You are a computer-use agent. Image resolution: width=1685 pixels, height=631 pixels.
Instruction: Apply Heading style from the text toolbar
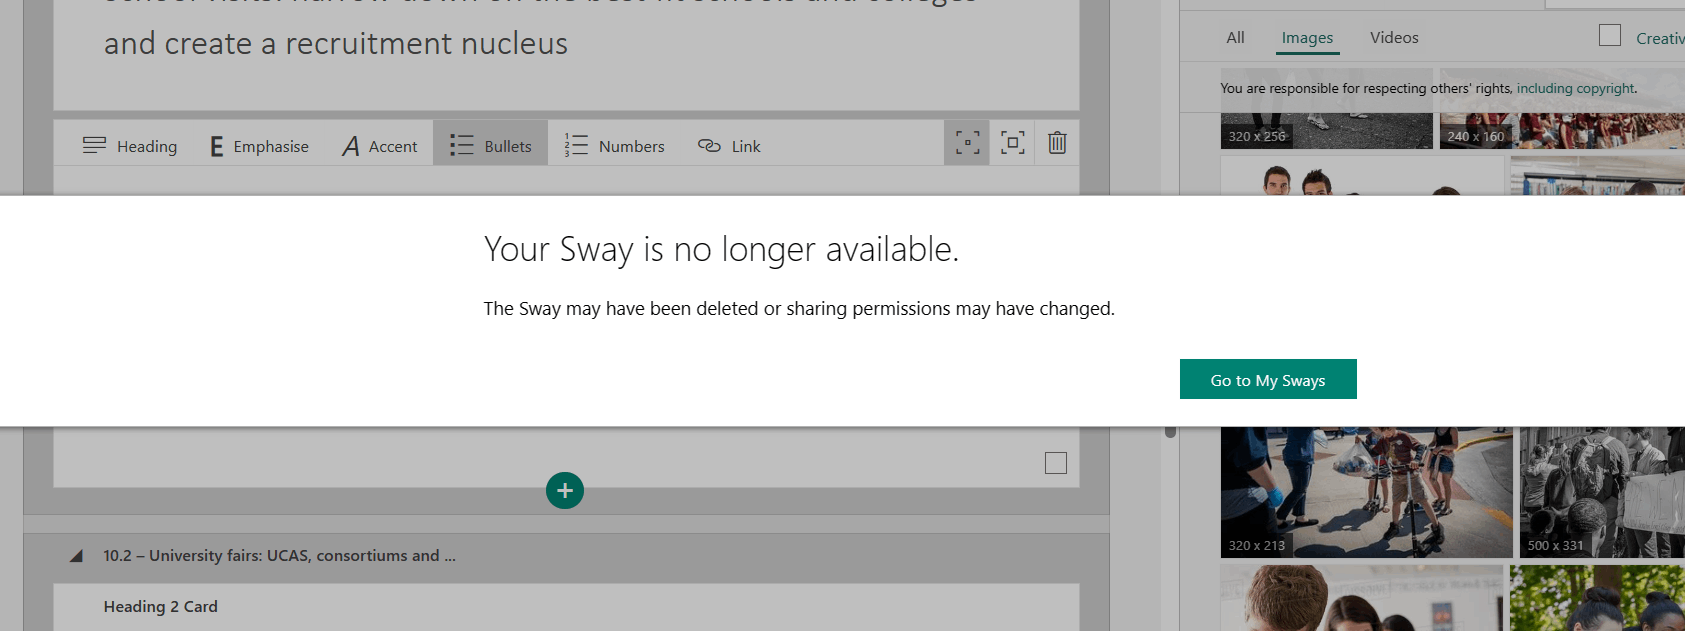tap(130, 146)
